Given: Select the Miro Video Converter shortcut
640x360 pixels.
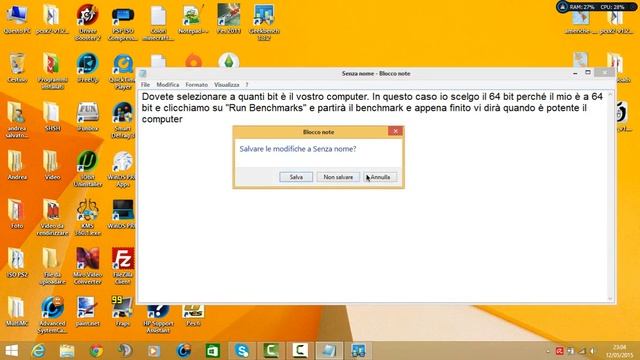Looking at the screenshot, I should (x=87, y=266).
